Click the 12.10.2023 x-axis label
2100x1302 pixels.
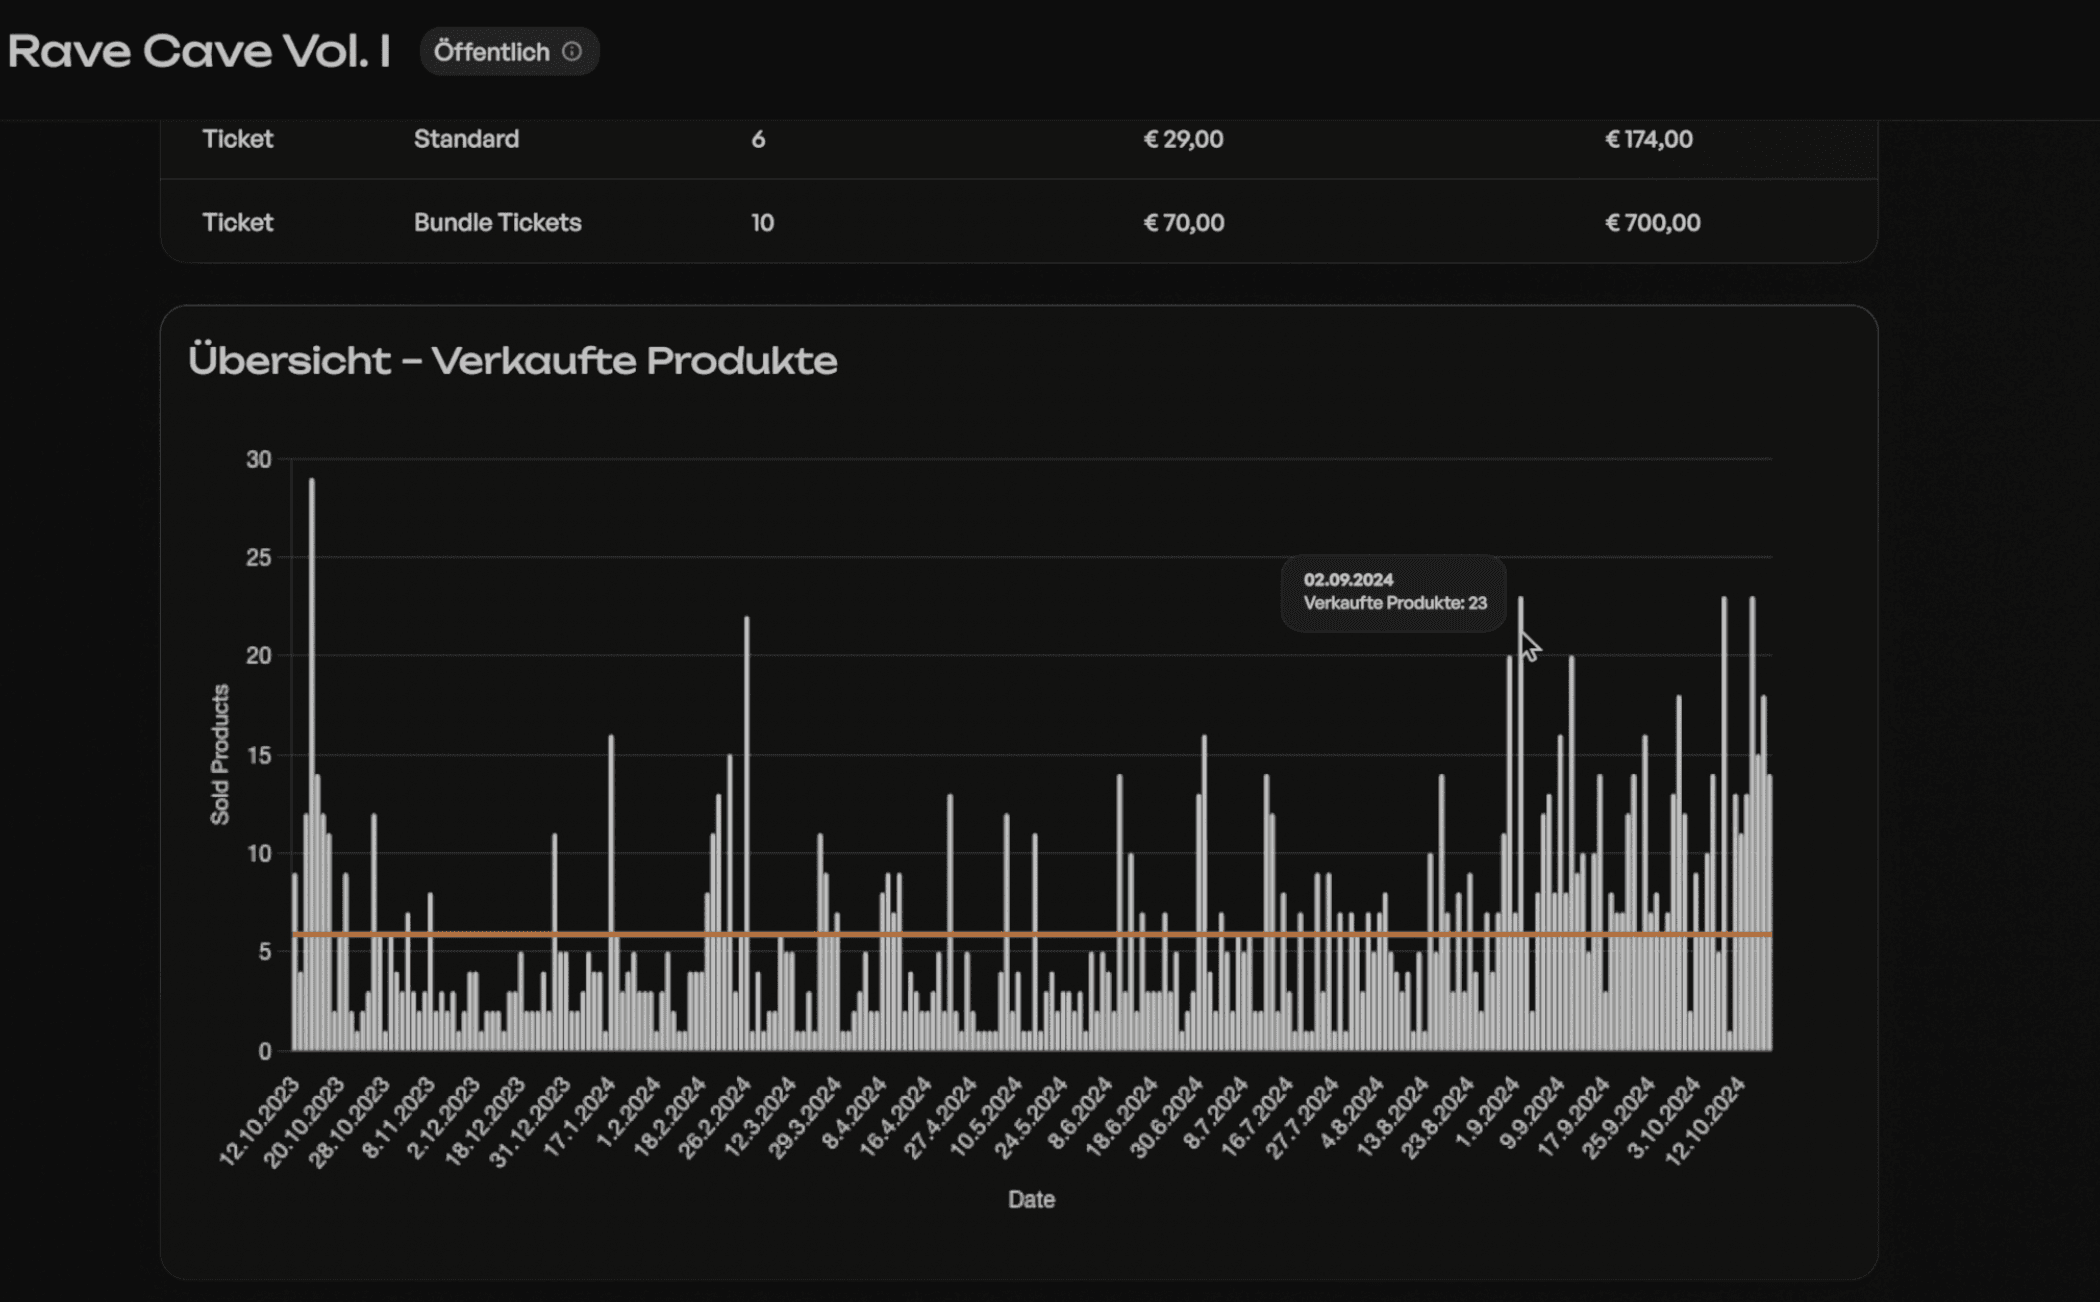261,1120
